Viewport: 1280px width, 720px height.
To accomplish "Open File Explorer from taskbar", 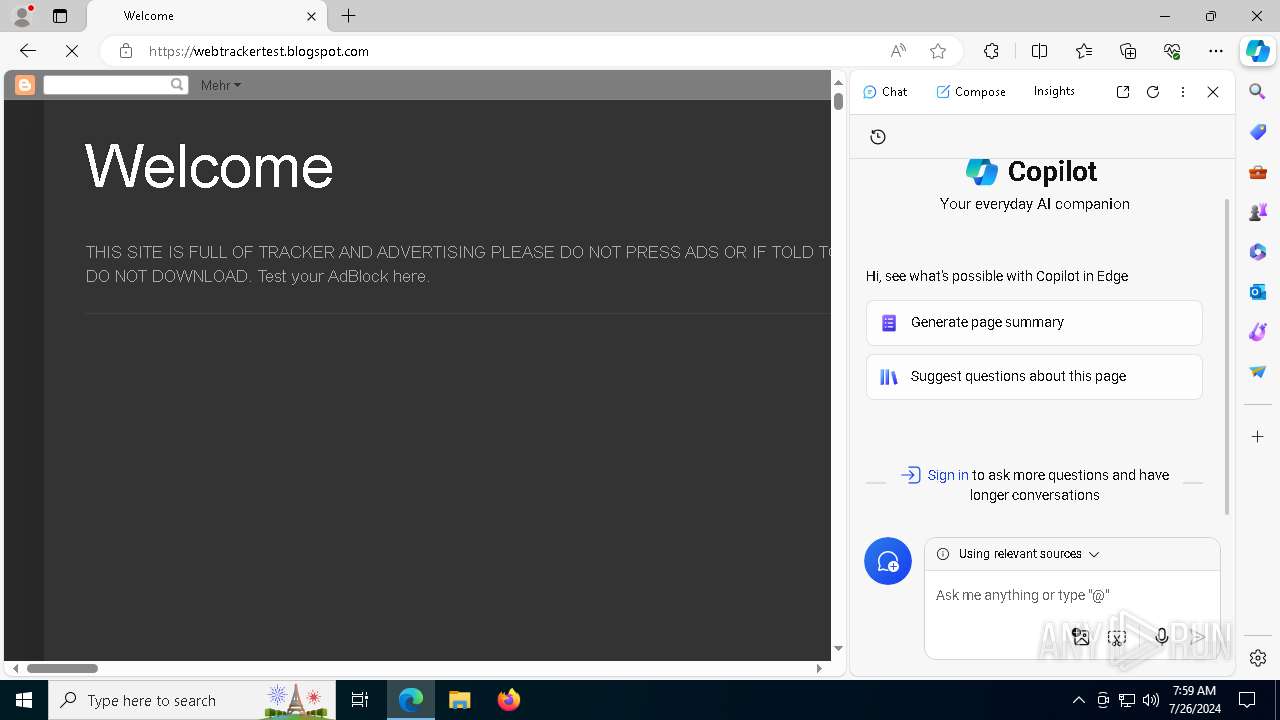I will point(460,700).
